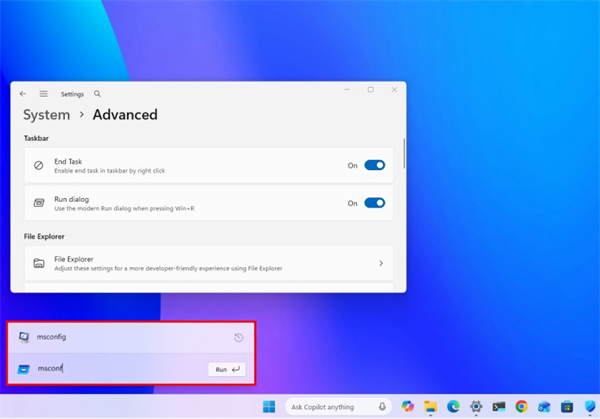Screen dimensions: 600x419
Task: Click the File Explorer section heading
Action: tap(44, 236)
